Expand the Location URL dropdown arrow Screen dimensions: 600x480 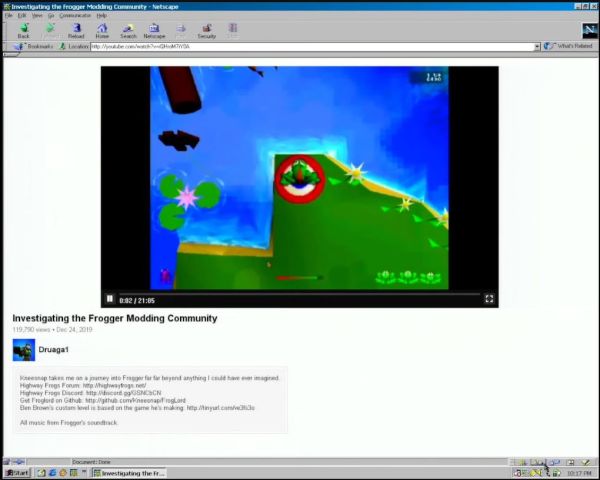point(536,46)
